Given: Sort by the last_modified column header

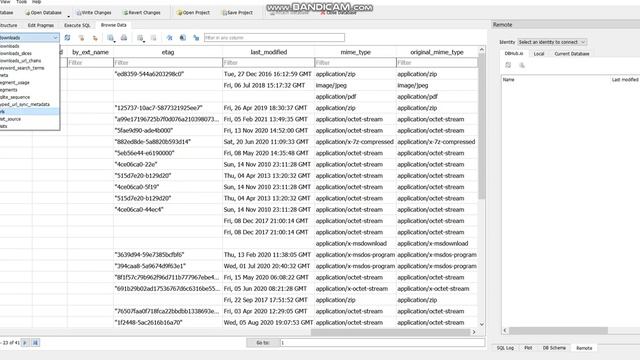Looking at the screenshot, I should [269, 52].
